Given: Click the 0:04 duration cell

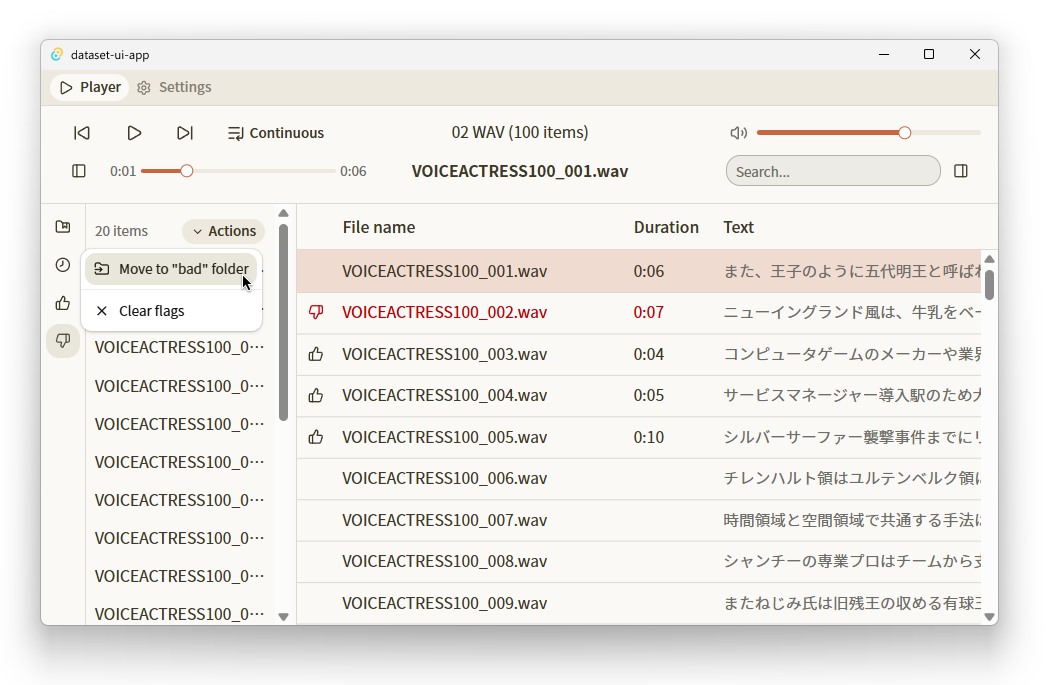Looking at the screenshot, I should (x=649, y=354).
